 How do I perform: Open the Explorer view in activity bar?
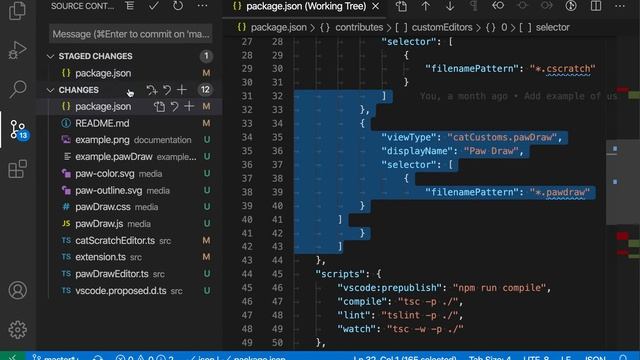click(x=17, y=11)
